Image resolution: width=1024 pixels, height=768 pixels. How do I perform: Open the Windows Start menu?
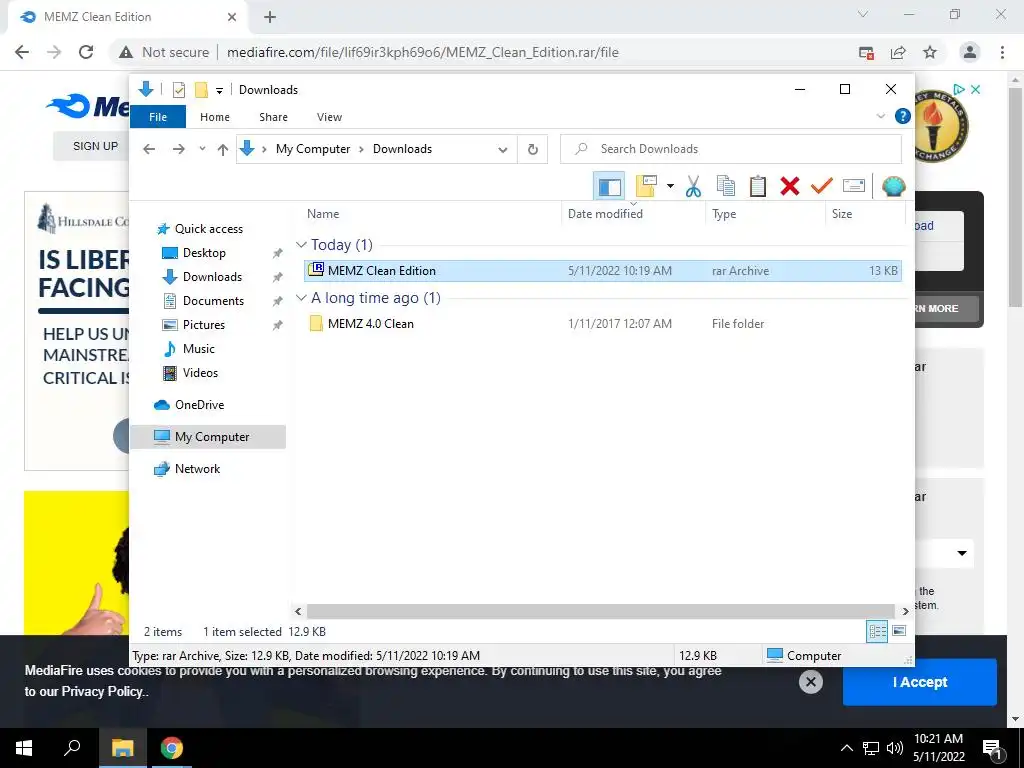pyautogui.click(x=24, y=748)
